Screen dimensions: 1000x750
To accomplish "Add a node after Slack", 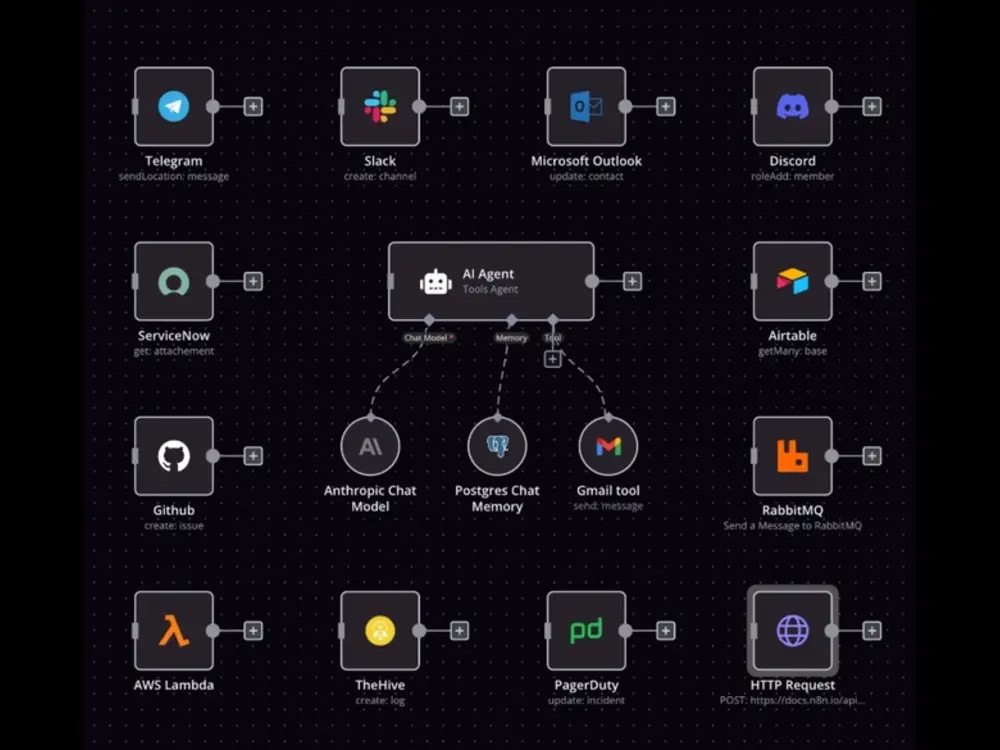I will pyautogui.click(x=459, y=107).
